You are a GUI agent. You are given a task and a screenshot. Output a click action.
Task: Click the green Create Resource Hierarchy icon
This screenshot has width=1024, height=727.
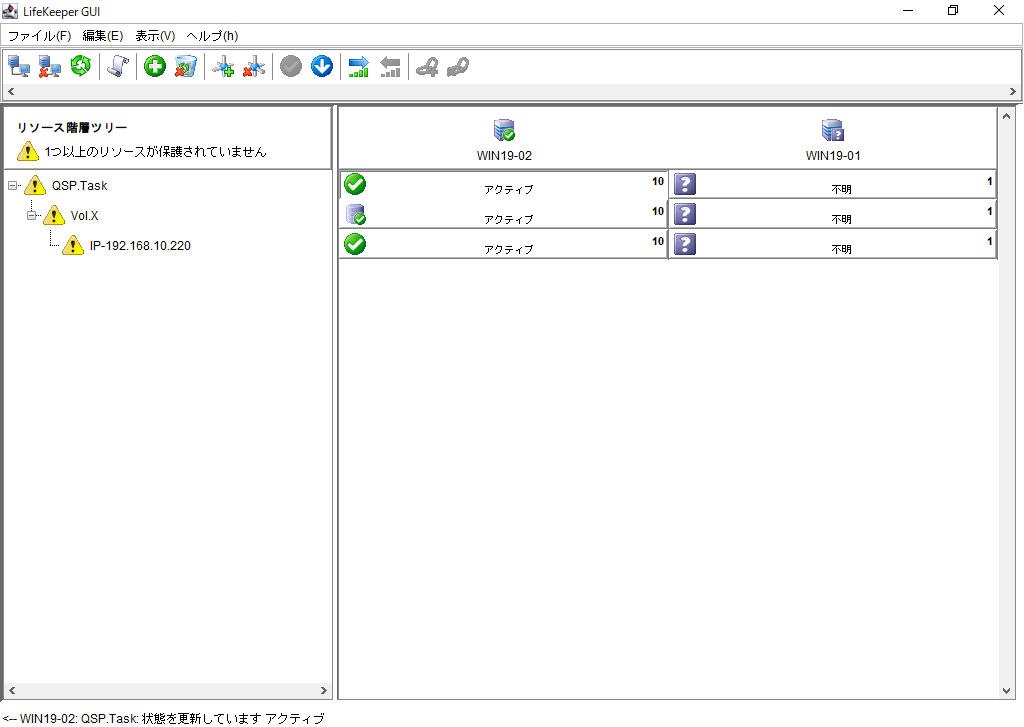pyautogui.click(x=155, y=67)
